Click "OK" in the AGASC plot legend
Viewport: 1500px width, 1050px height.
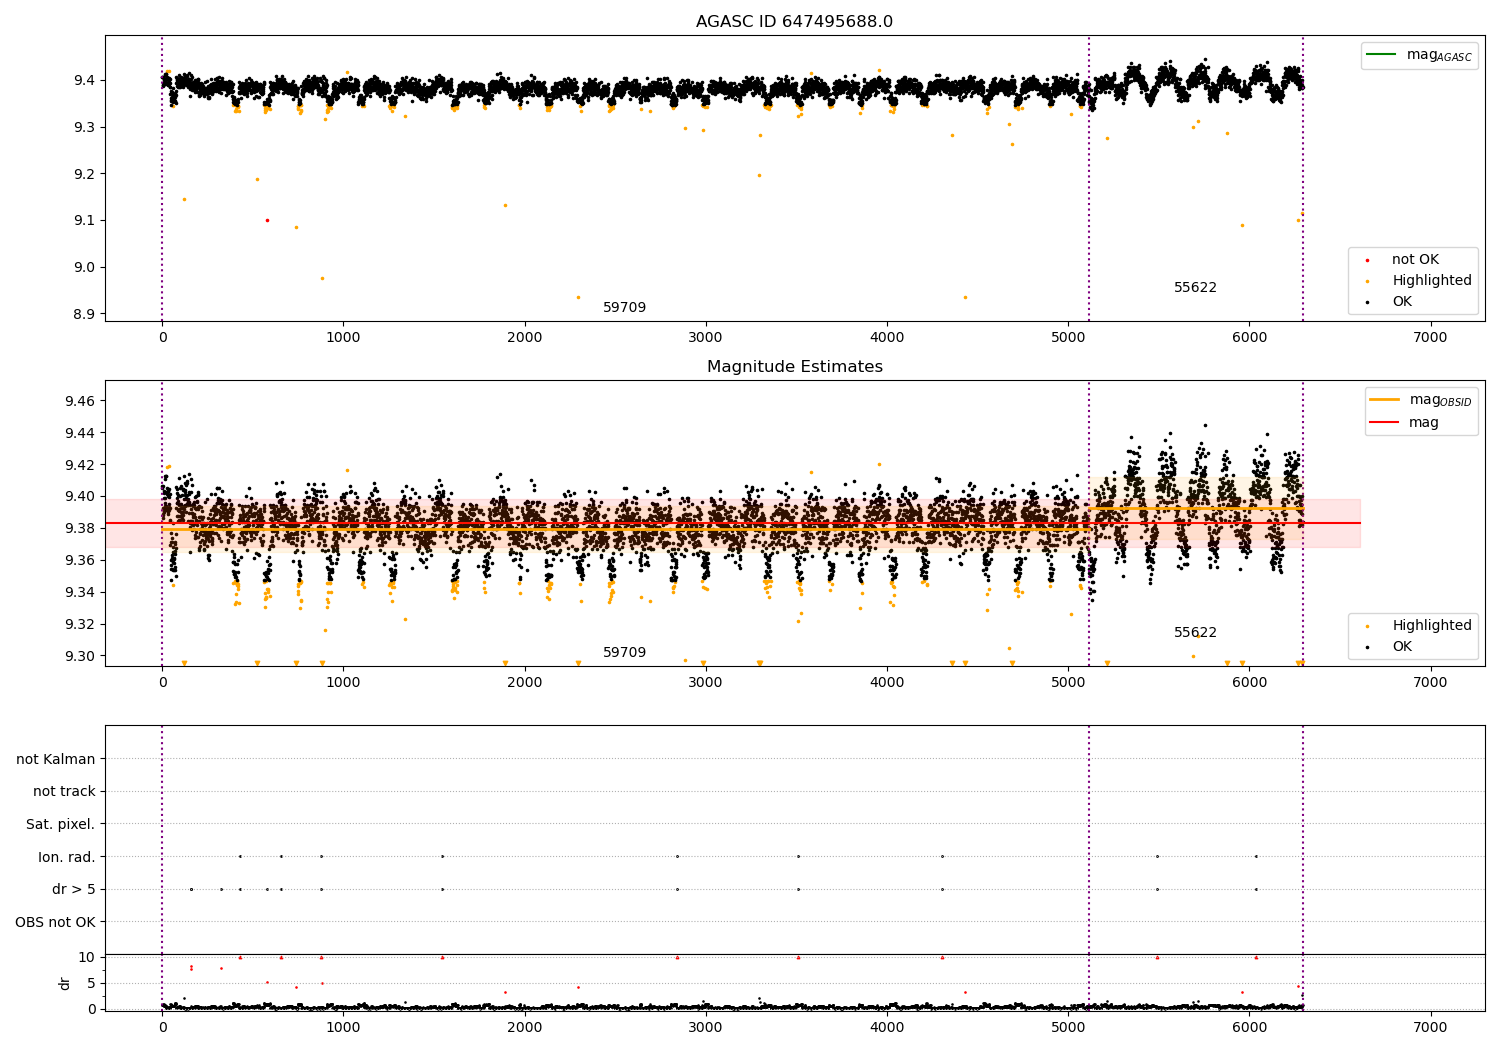click(1402, 302)
